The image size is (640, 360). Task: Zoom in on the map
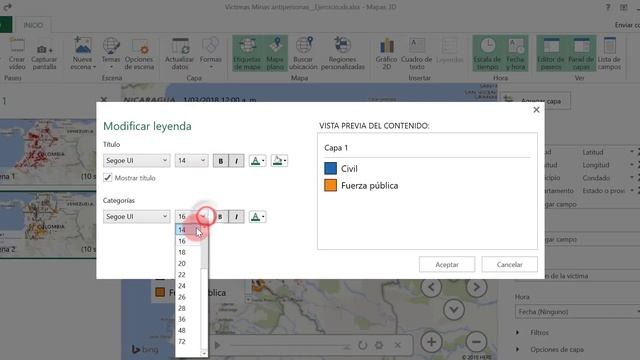coord(431,342)
